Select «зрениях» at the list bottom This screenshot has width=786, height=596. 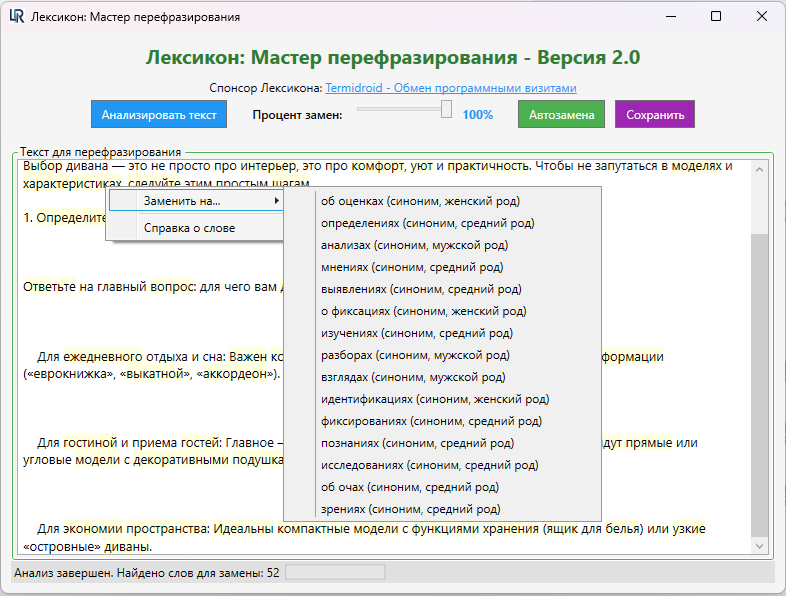[x=410, y=509]
